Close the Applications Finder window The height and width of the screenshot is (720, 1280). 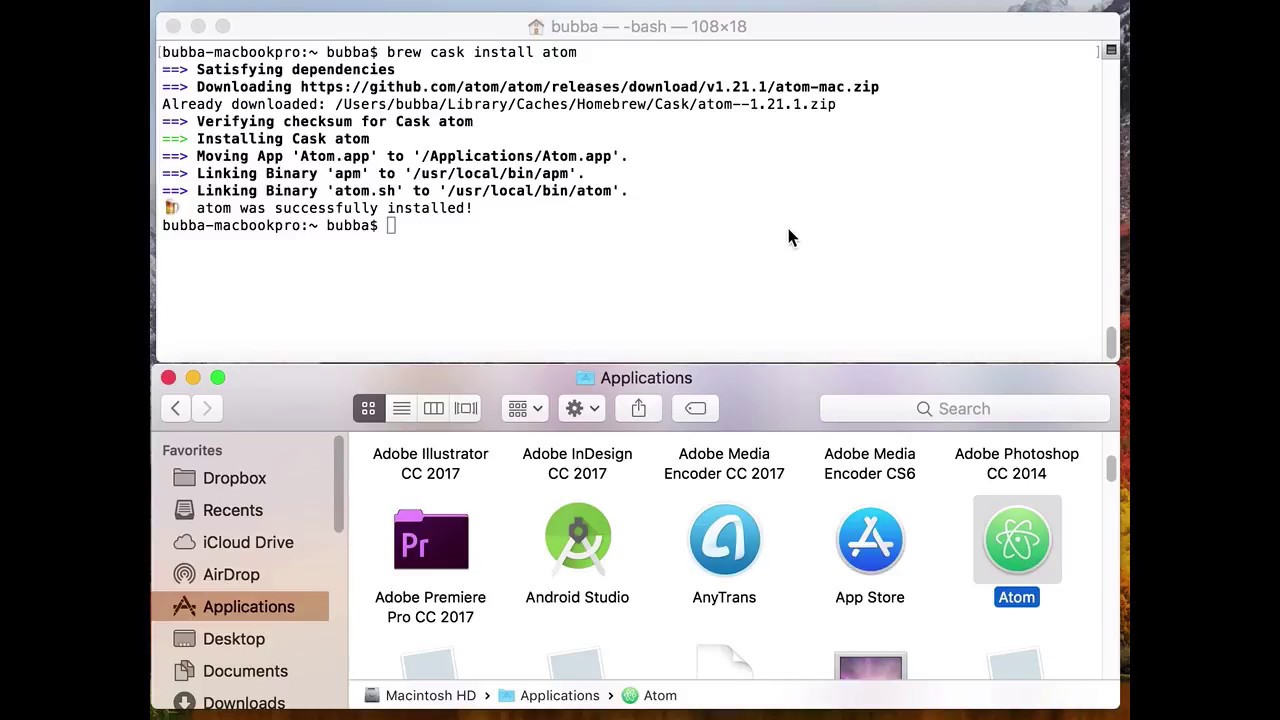[168, 377]
